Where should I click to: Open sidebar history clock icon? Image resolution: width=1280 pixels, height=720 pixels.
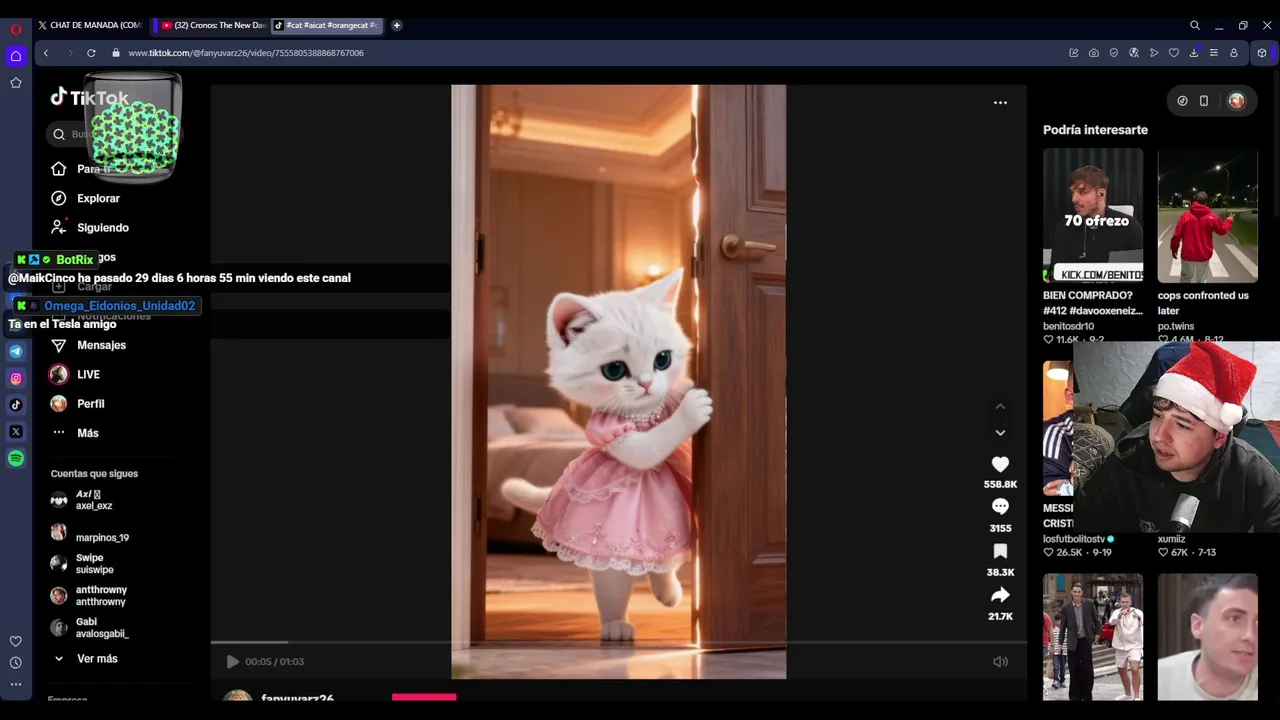click(x=16, y=663)
